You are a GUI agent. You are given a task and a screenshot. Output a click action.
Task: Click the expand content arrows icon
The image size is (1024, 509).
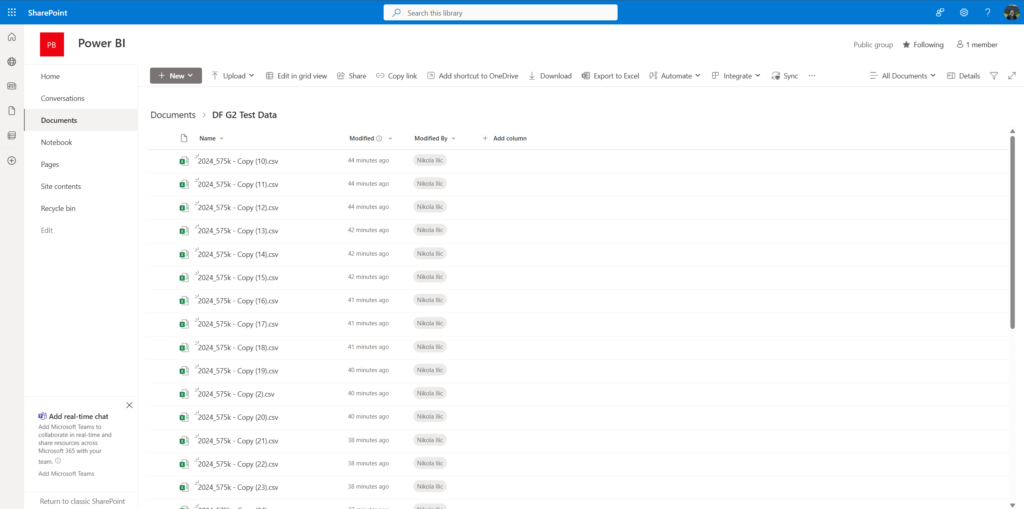pyautogui.click(x=1011, y=76)
